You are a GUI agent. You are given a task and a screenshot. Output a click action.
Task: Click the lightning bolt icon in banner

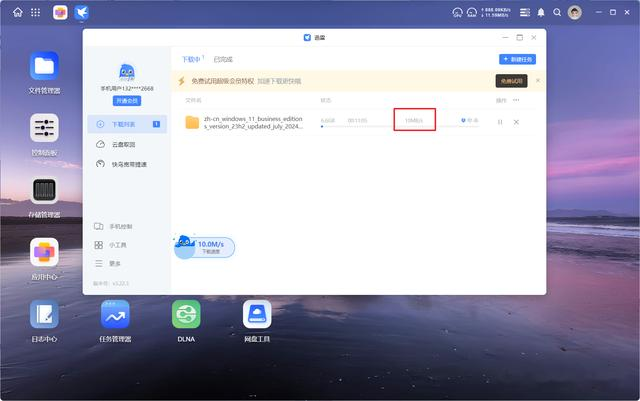coord(182,81)
